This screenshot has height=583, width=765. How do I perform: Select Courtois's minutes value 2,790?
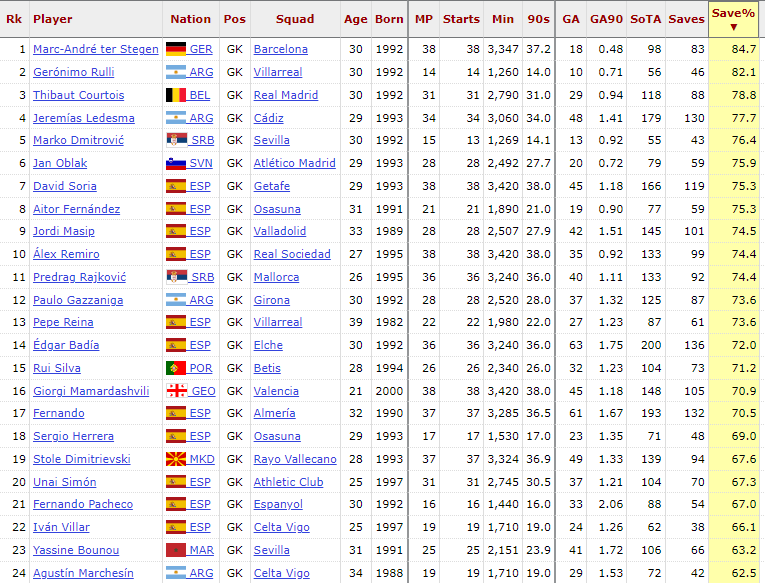503,95
